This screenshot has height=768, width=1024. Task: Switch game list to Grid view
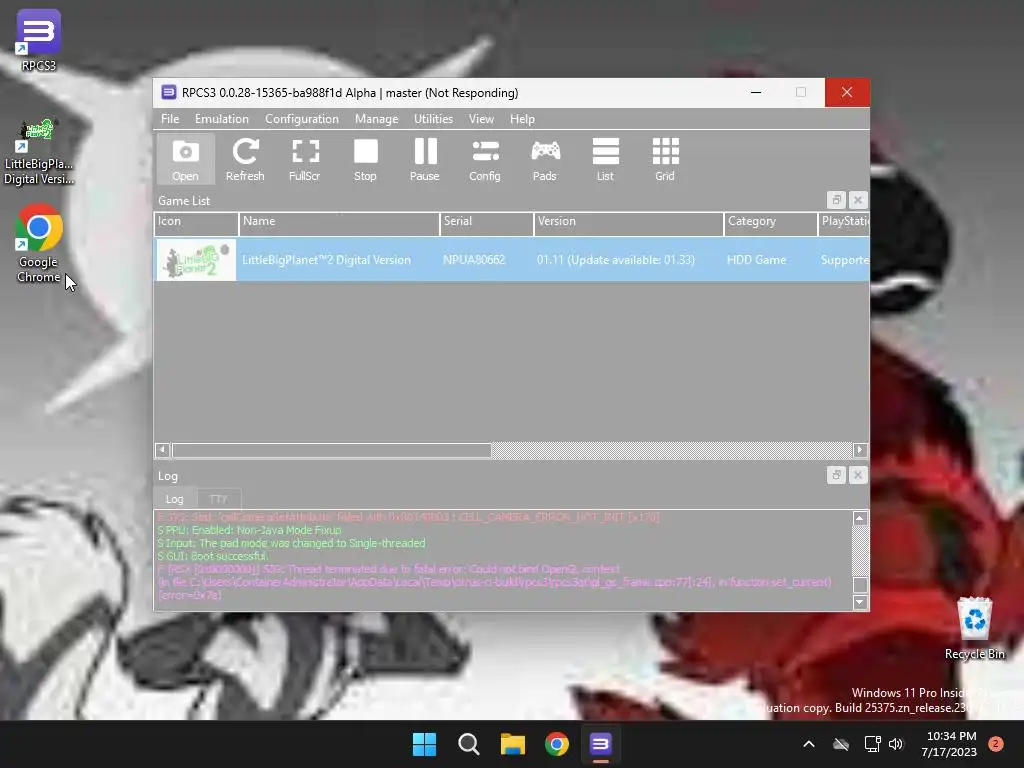click(665, 160)
